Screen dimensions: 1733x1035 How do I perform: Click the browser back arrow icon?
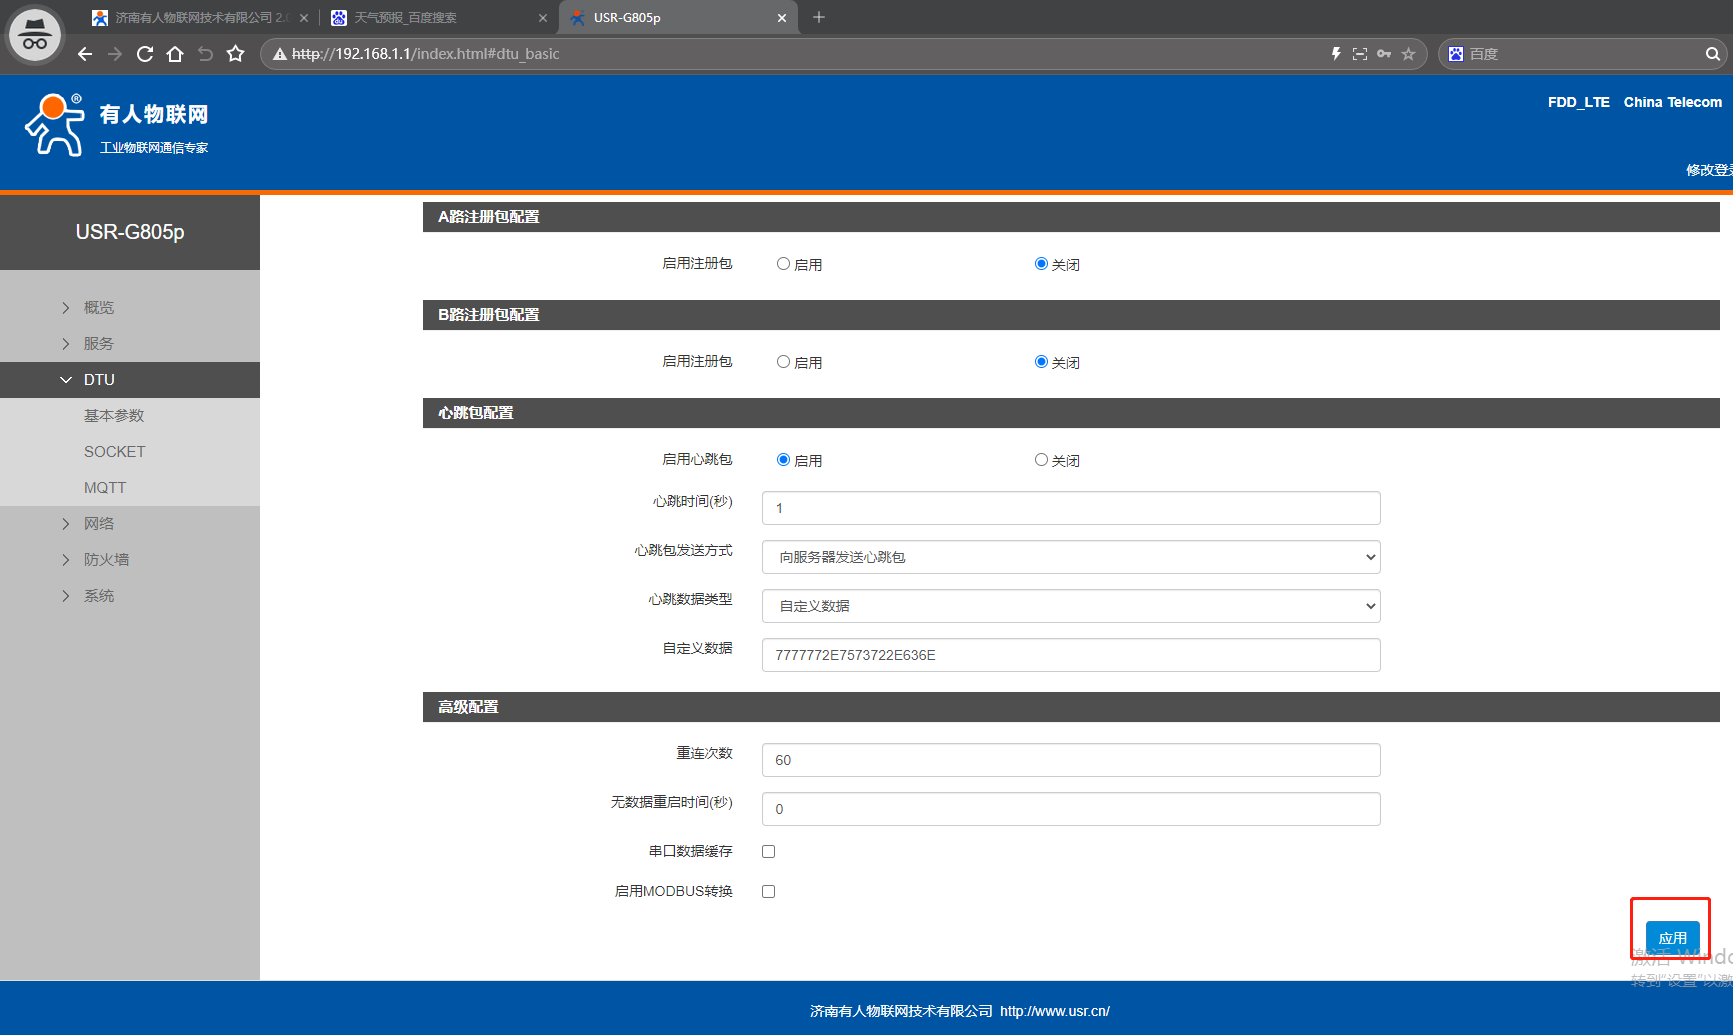pyautogui.click(x=85, y=54)
